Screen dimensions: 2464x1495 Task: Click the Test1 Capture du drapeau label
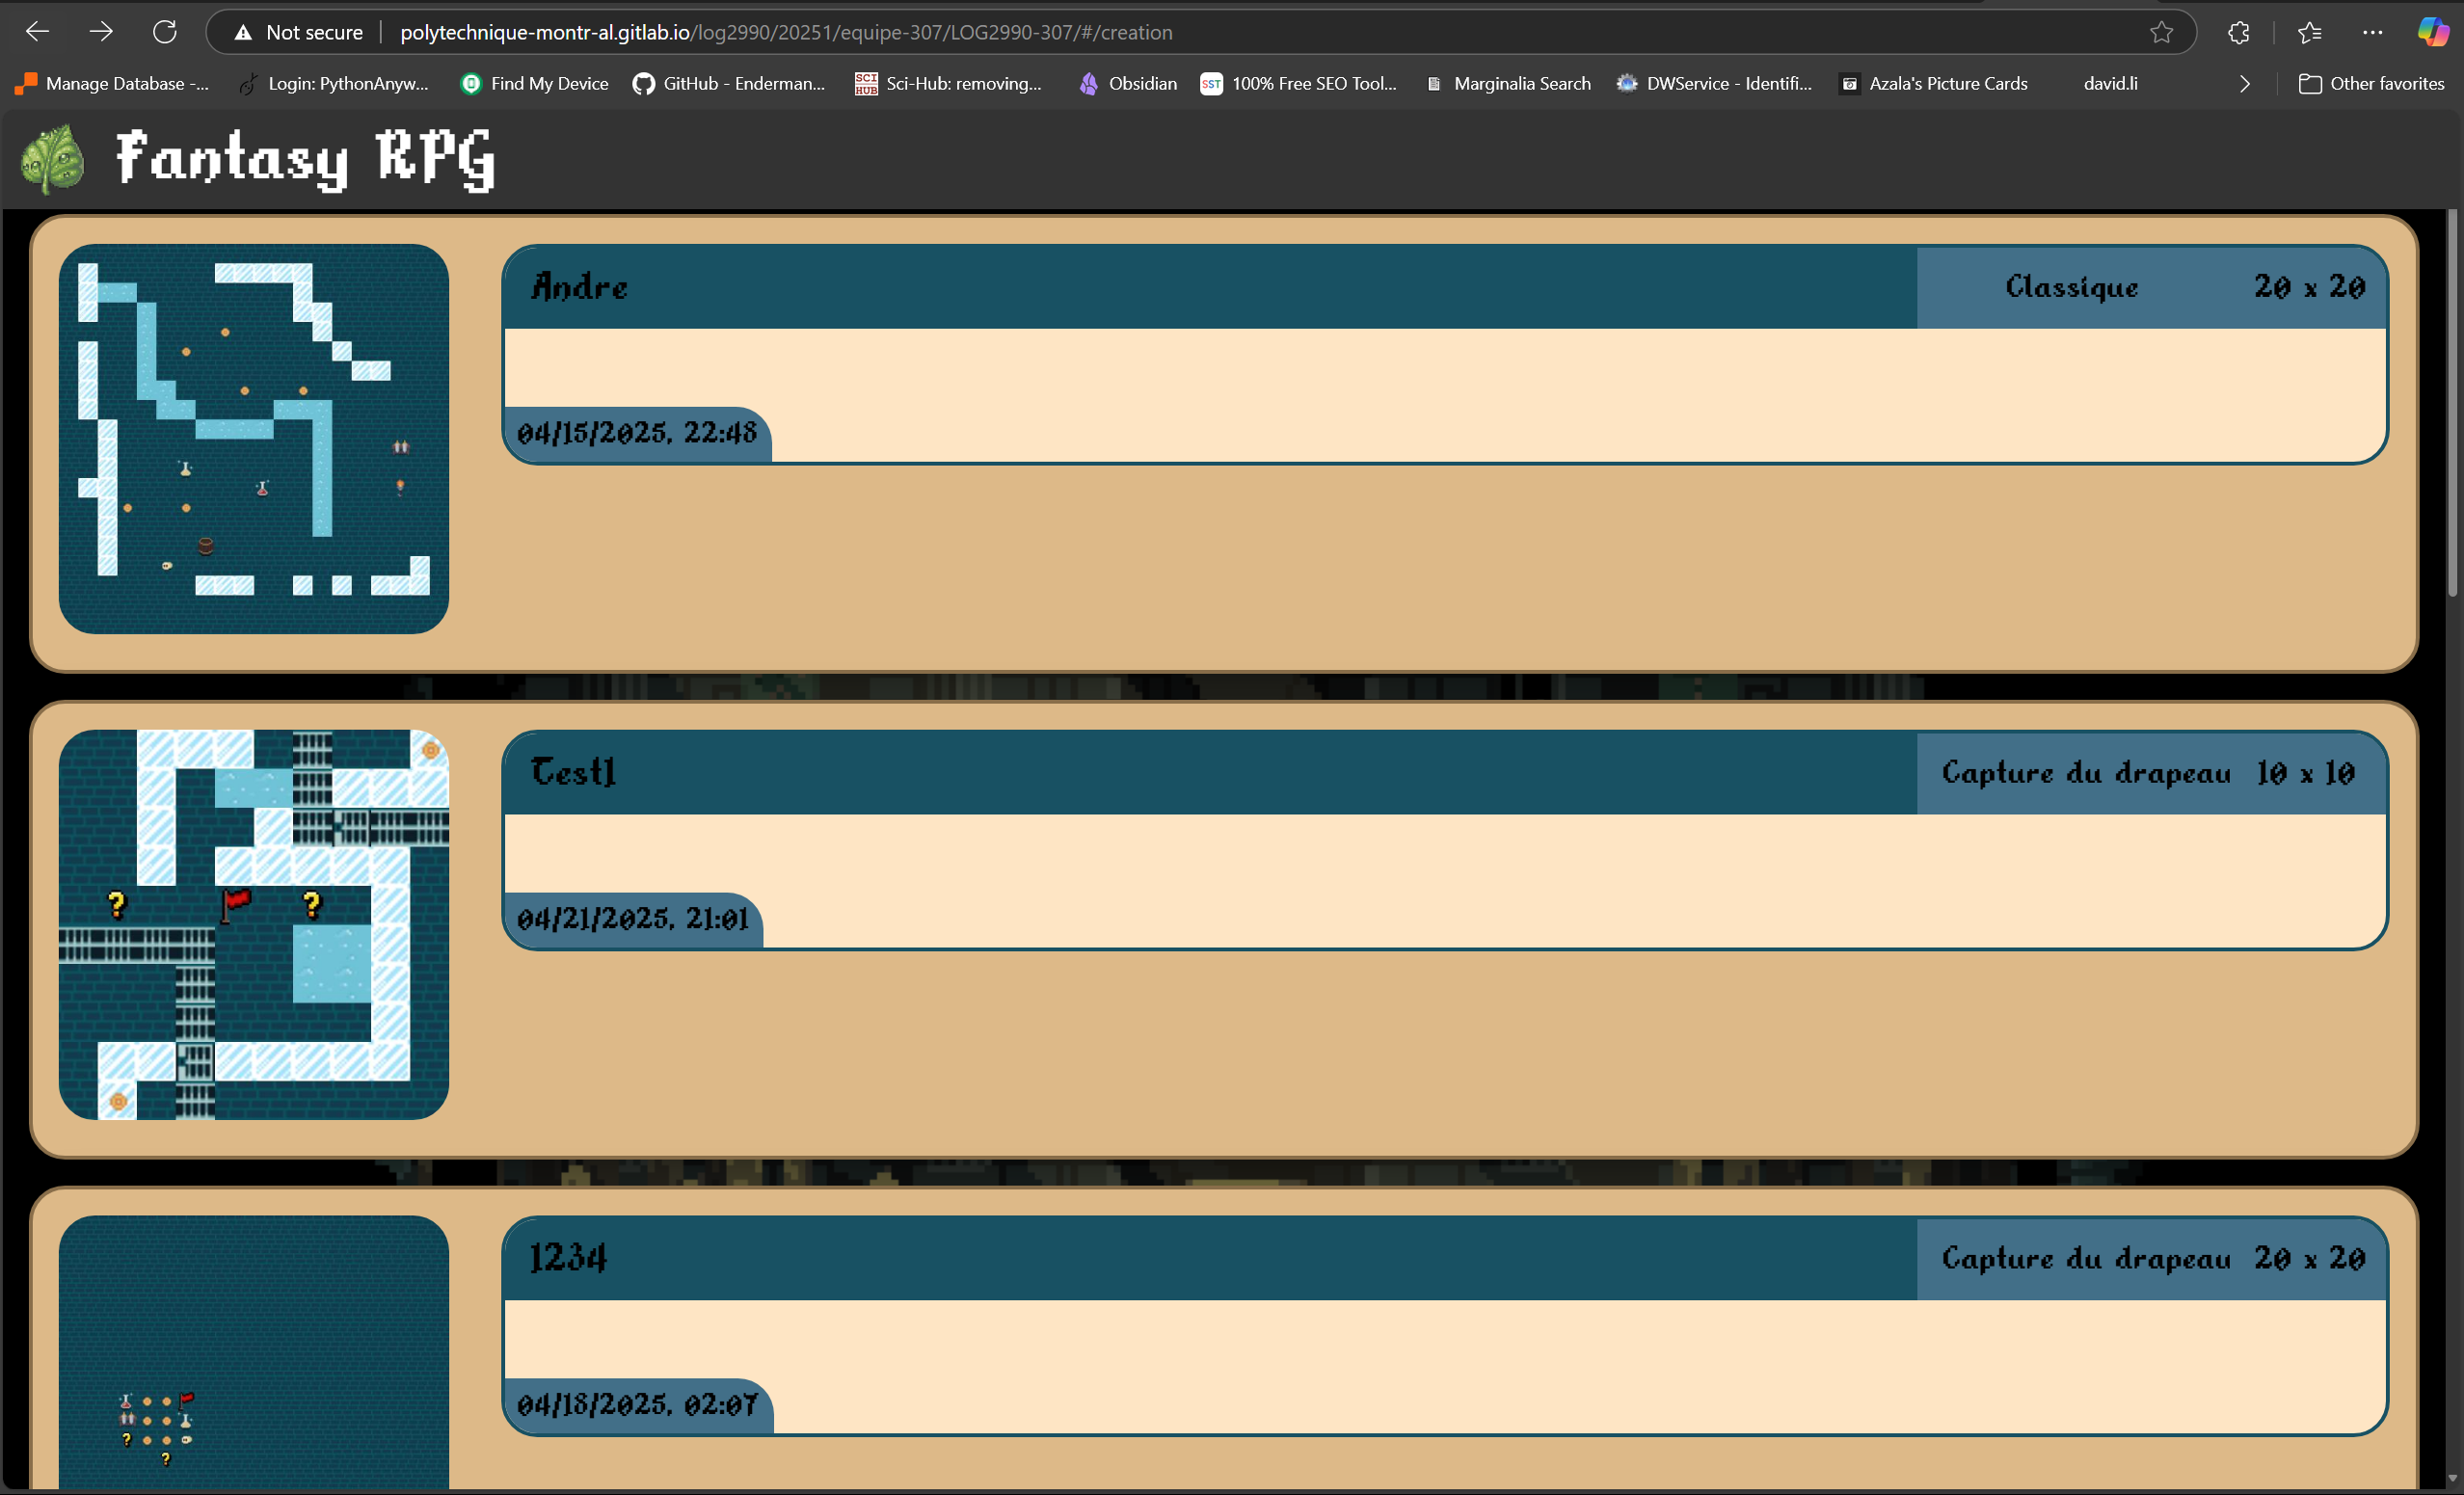point(2086,772)
